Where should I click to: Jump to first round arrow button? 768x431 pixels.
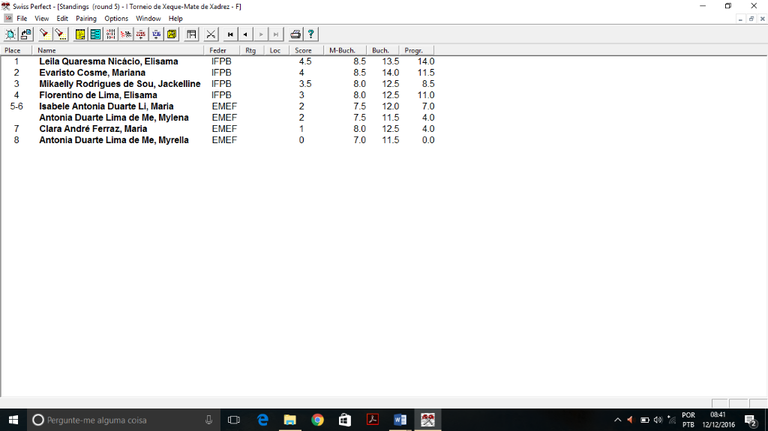click(231, 34)
